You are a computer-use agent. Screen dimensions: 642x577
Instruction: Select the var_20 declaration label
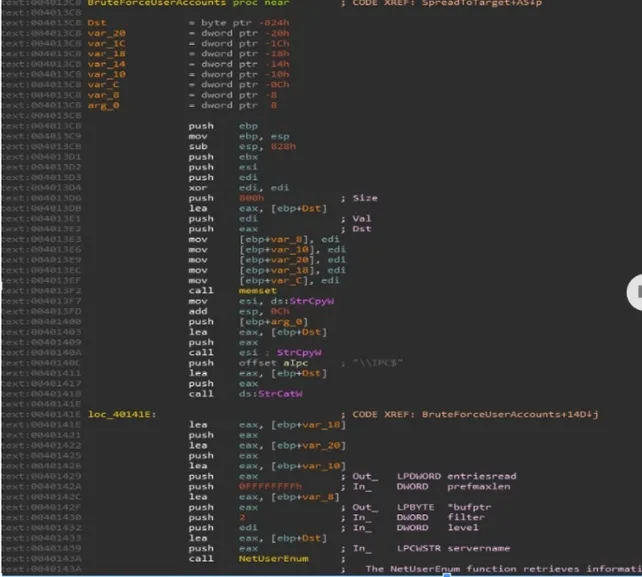pos(106,33)
